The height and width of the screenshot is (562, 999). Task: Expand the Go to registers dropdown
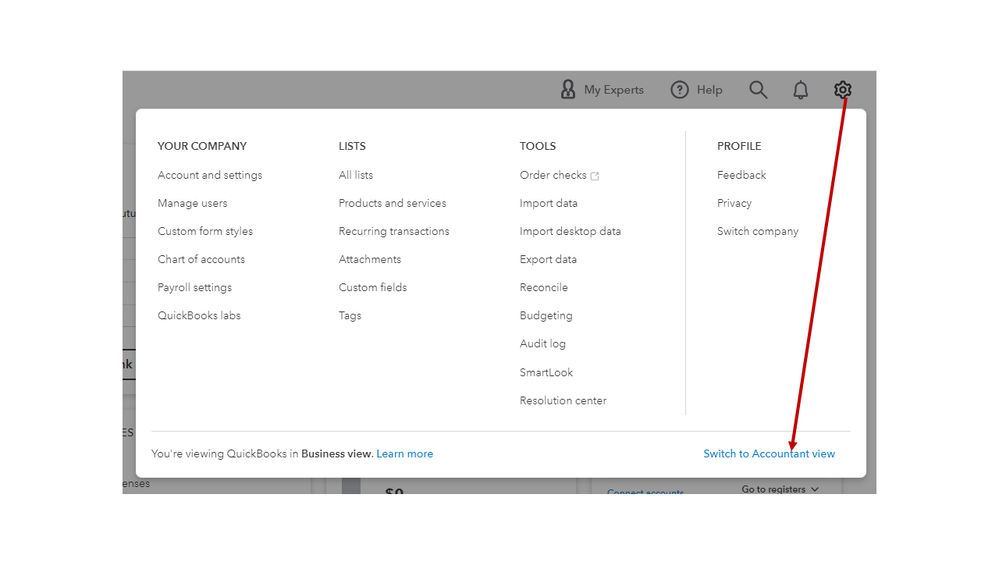pyautogui.click(x=780, y=489)
